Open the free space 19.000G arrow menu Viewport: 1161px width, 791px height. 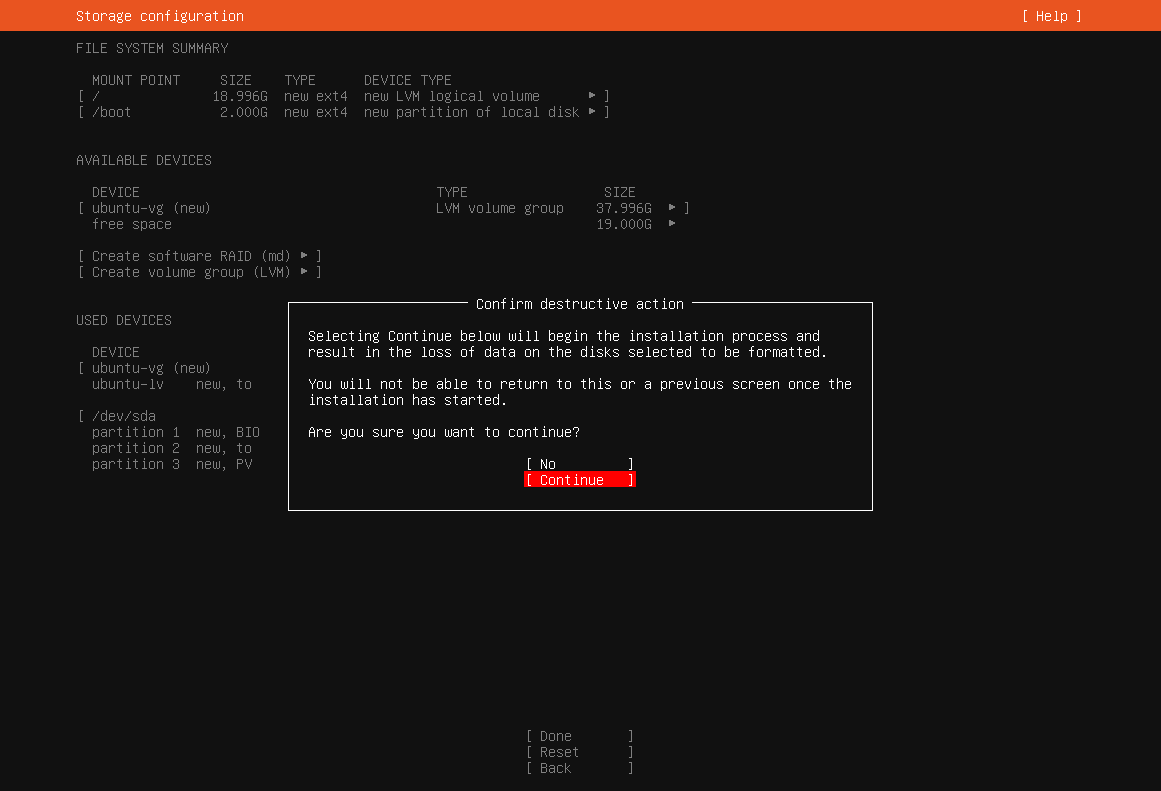(x=672, y=224)
